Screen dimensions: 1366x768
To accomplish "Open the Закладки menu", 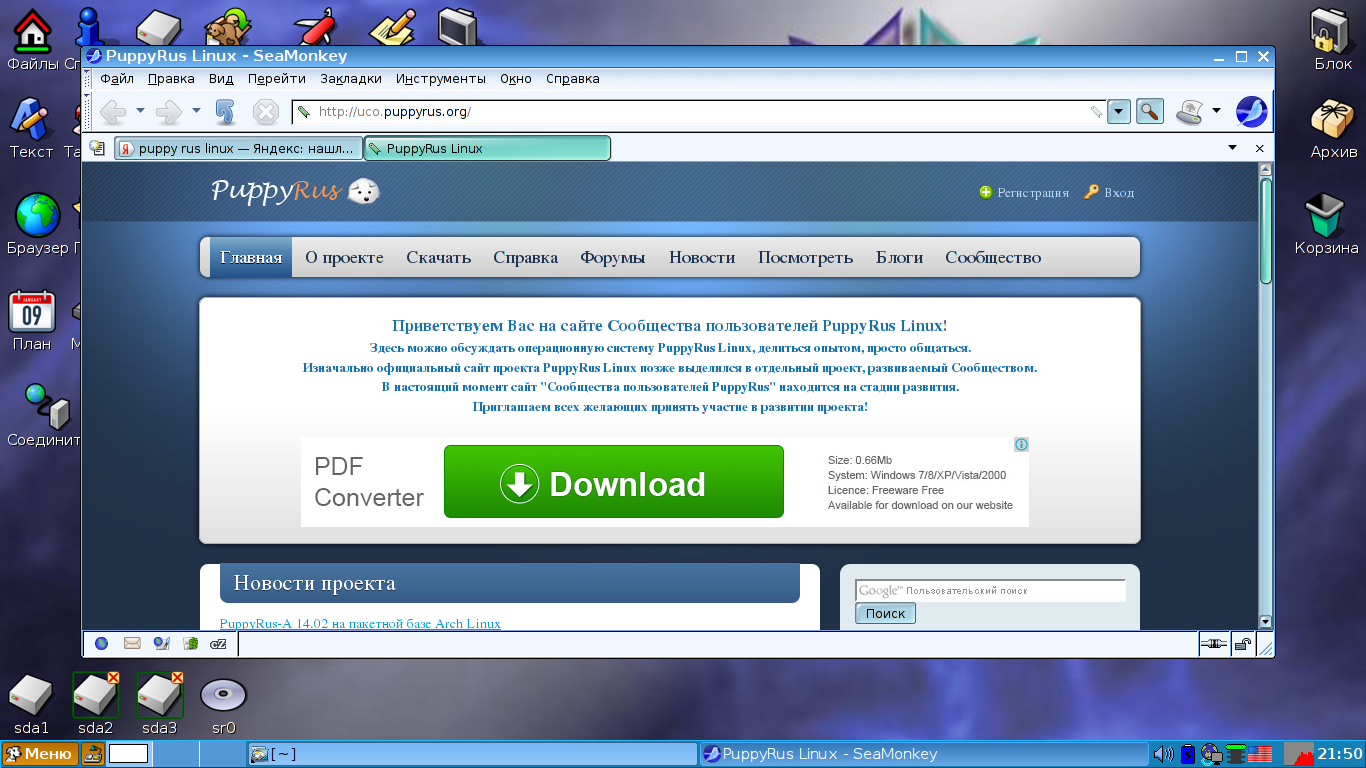I will coord(351,79).
